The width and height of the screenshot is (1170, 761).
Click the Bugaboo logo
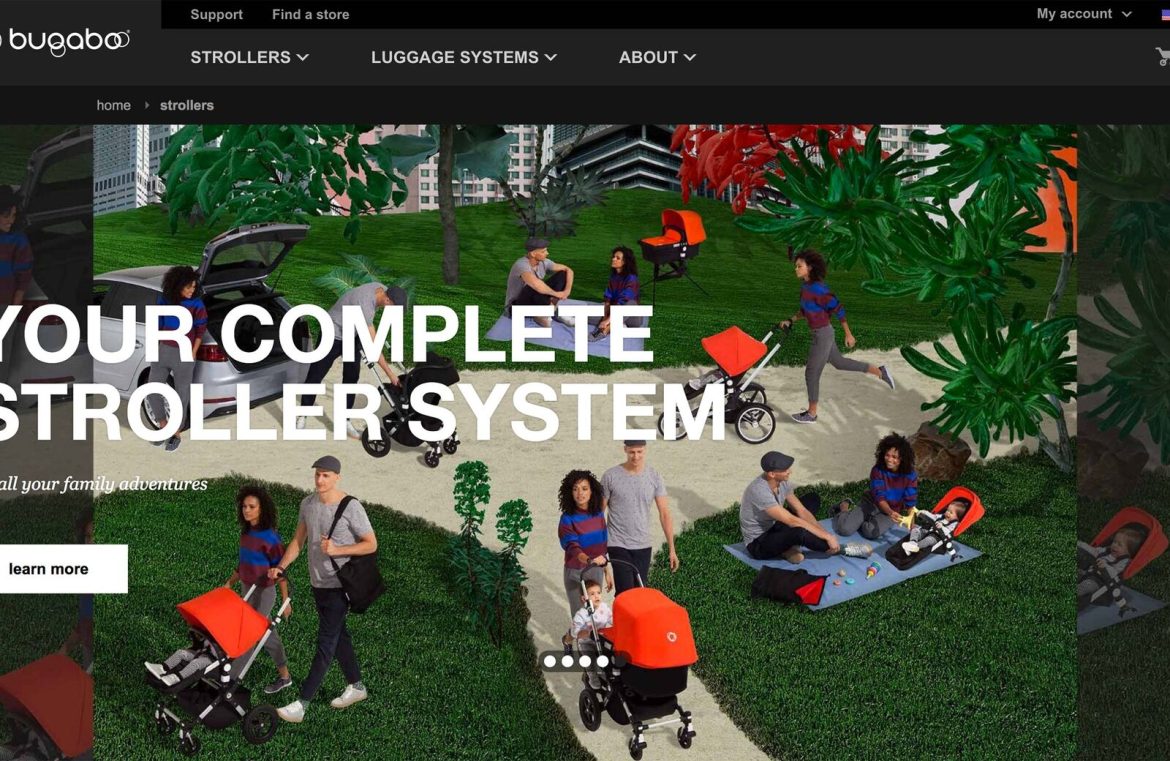point(66,41)
